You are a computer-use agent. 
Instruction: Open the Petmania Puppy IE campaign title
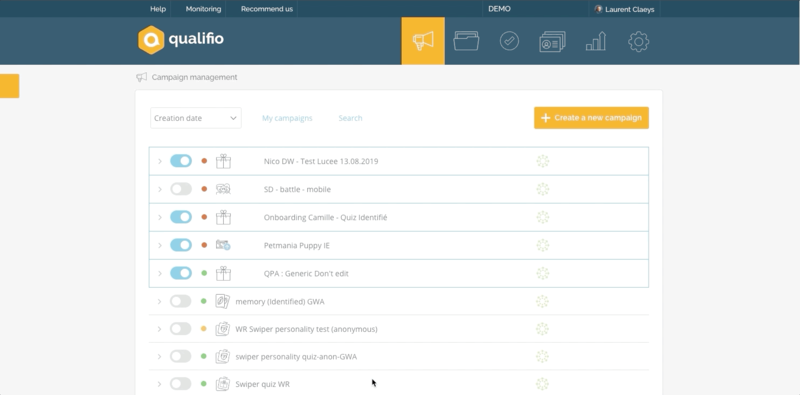point(296,245)
